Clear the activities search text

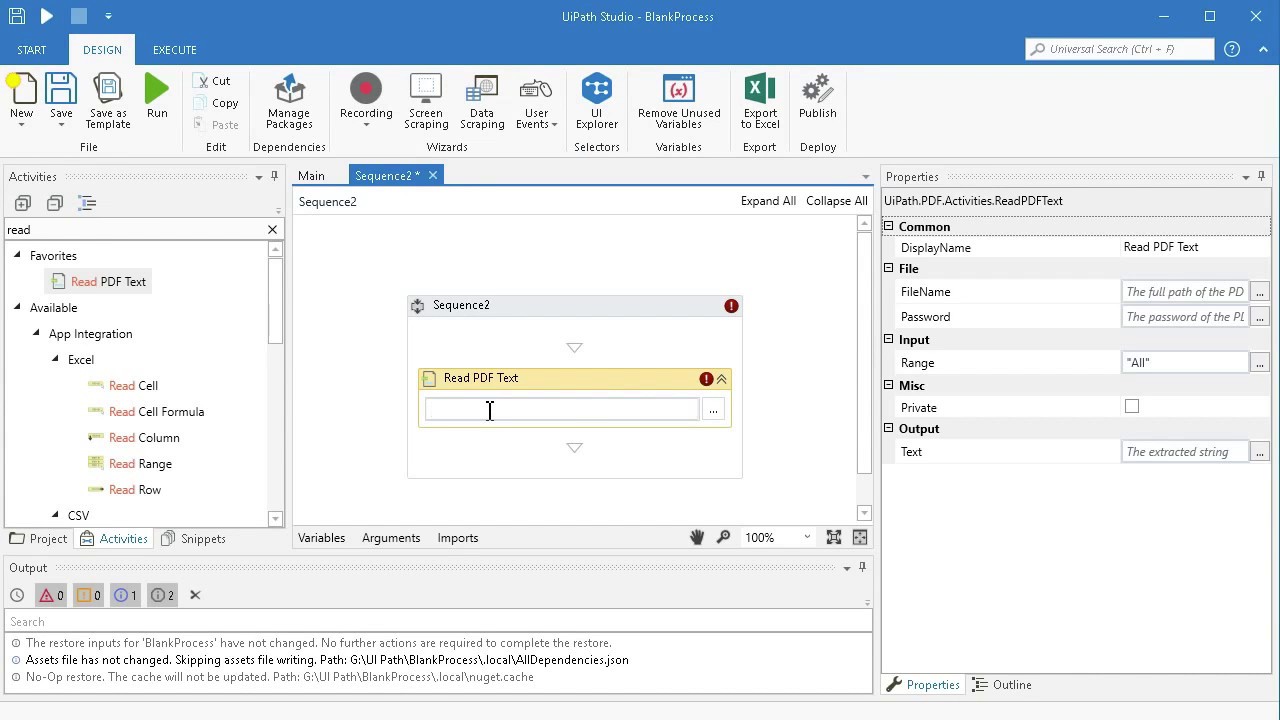pos(272,230)
